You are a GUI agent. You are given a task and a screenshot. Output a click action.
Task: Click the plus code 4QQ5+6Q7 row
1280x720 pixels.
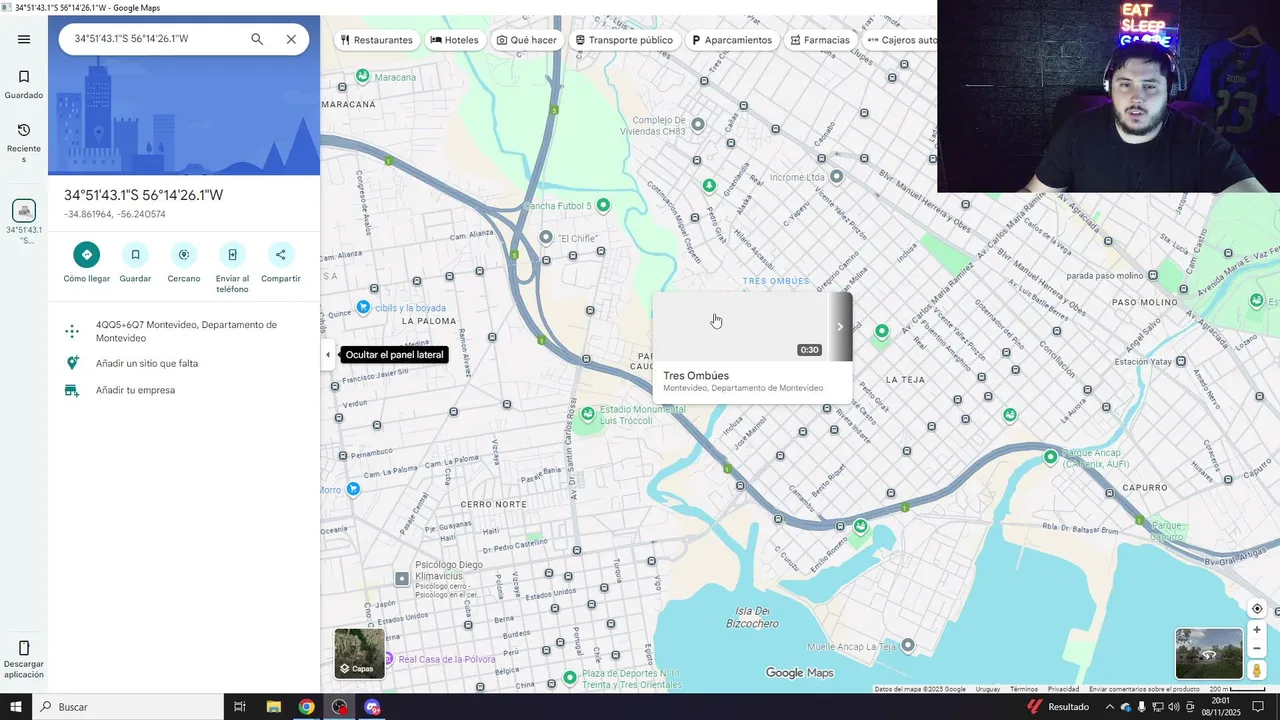[x=184, y=331]
